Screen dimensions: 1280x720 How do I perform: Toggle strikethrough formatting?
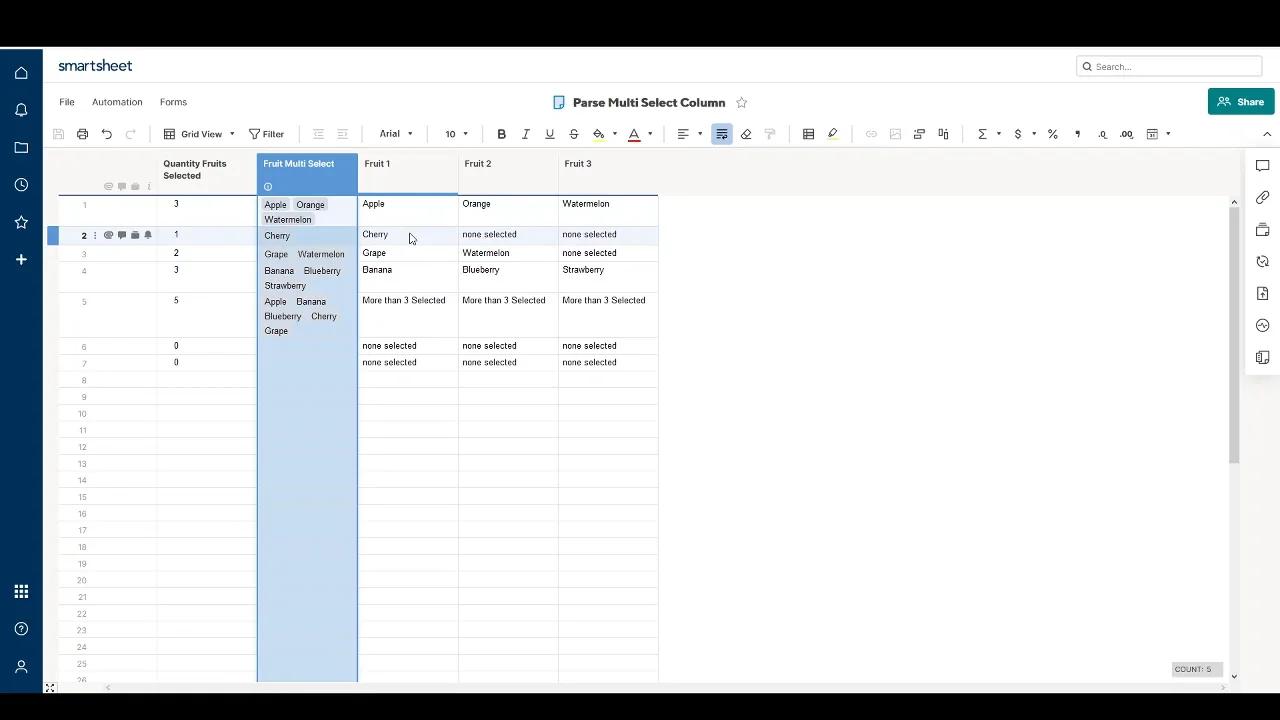tap(573, 133)
